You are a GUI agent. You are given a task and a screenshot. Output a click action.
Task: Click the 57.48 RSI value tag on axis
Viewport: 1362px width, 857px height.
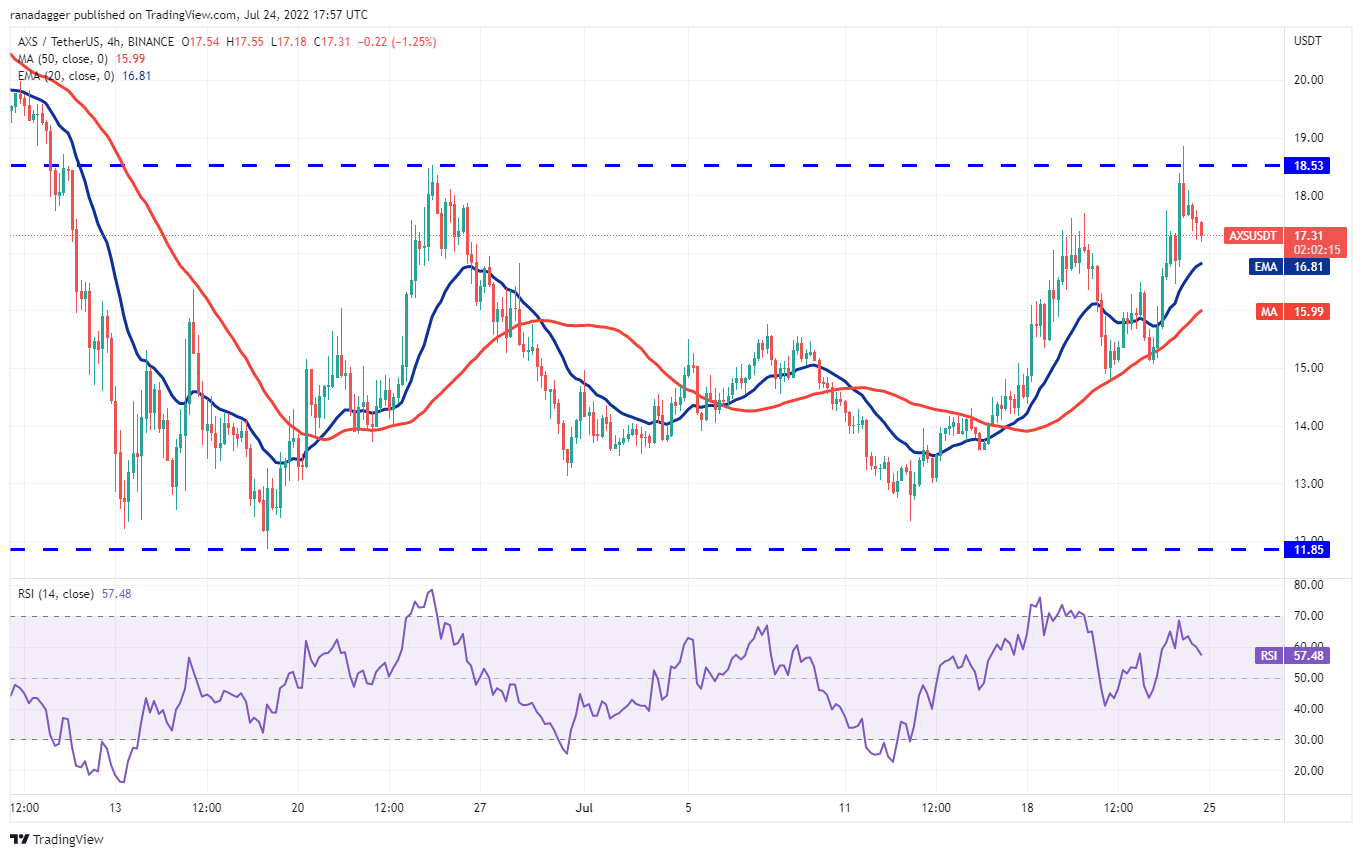point(1307,655)
